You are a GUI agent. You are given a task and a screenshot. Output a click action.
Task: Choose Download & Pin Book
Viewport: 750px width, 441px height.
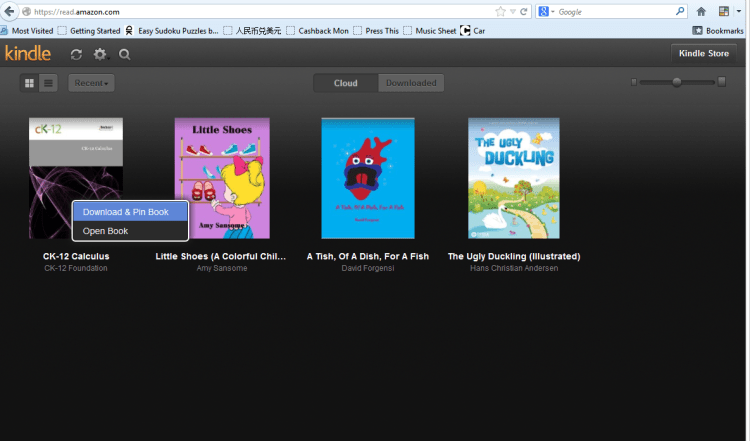[130, 212]
